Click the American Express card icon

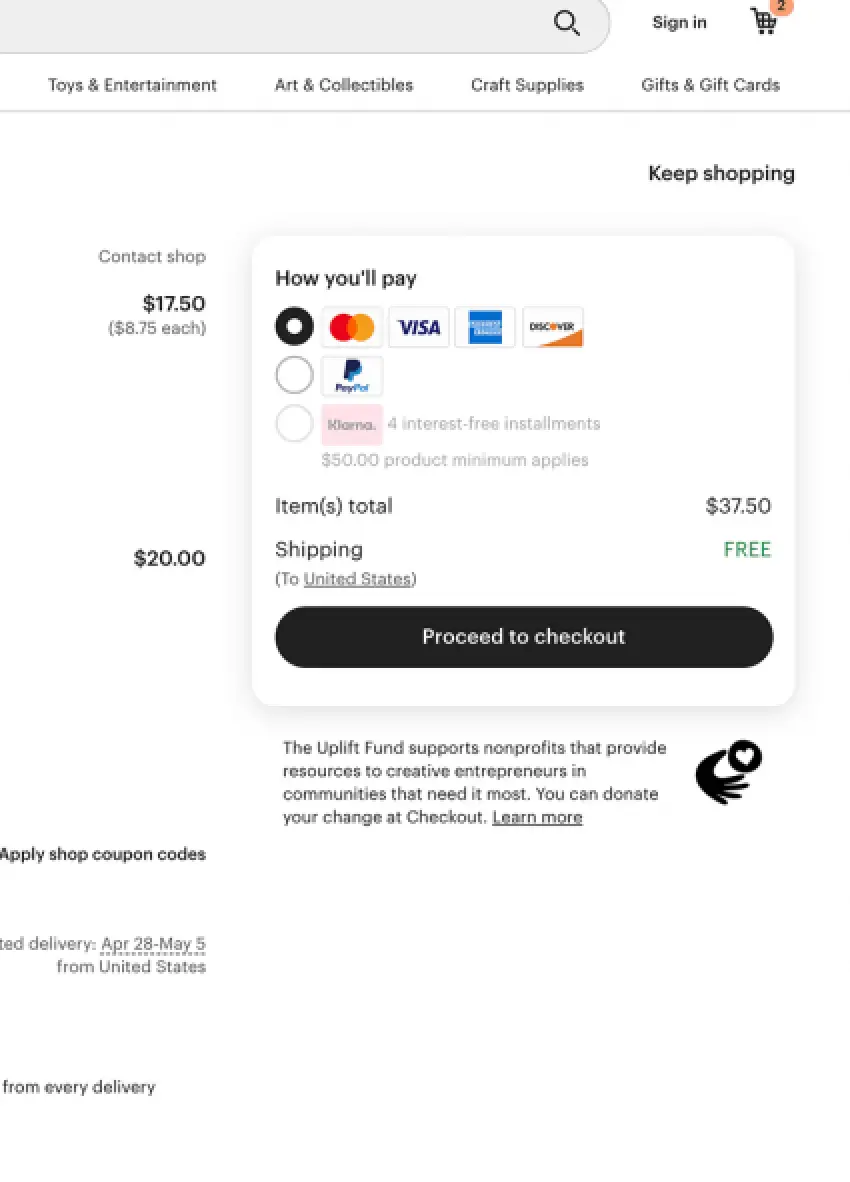485,327
